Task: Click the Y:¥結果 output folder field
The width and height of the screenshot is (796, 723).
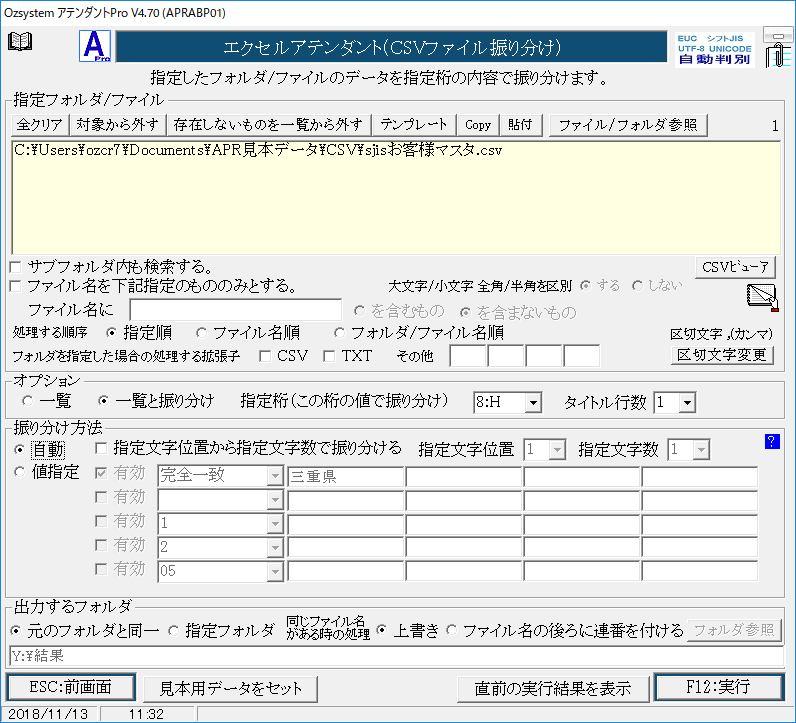Action: pos(396,656)
